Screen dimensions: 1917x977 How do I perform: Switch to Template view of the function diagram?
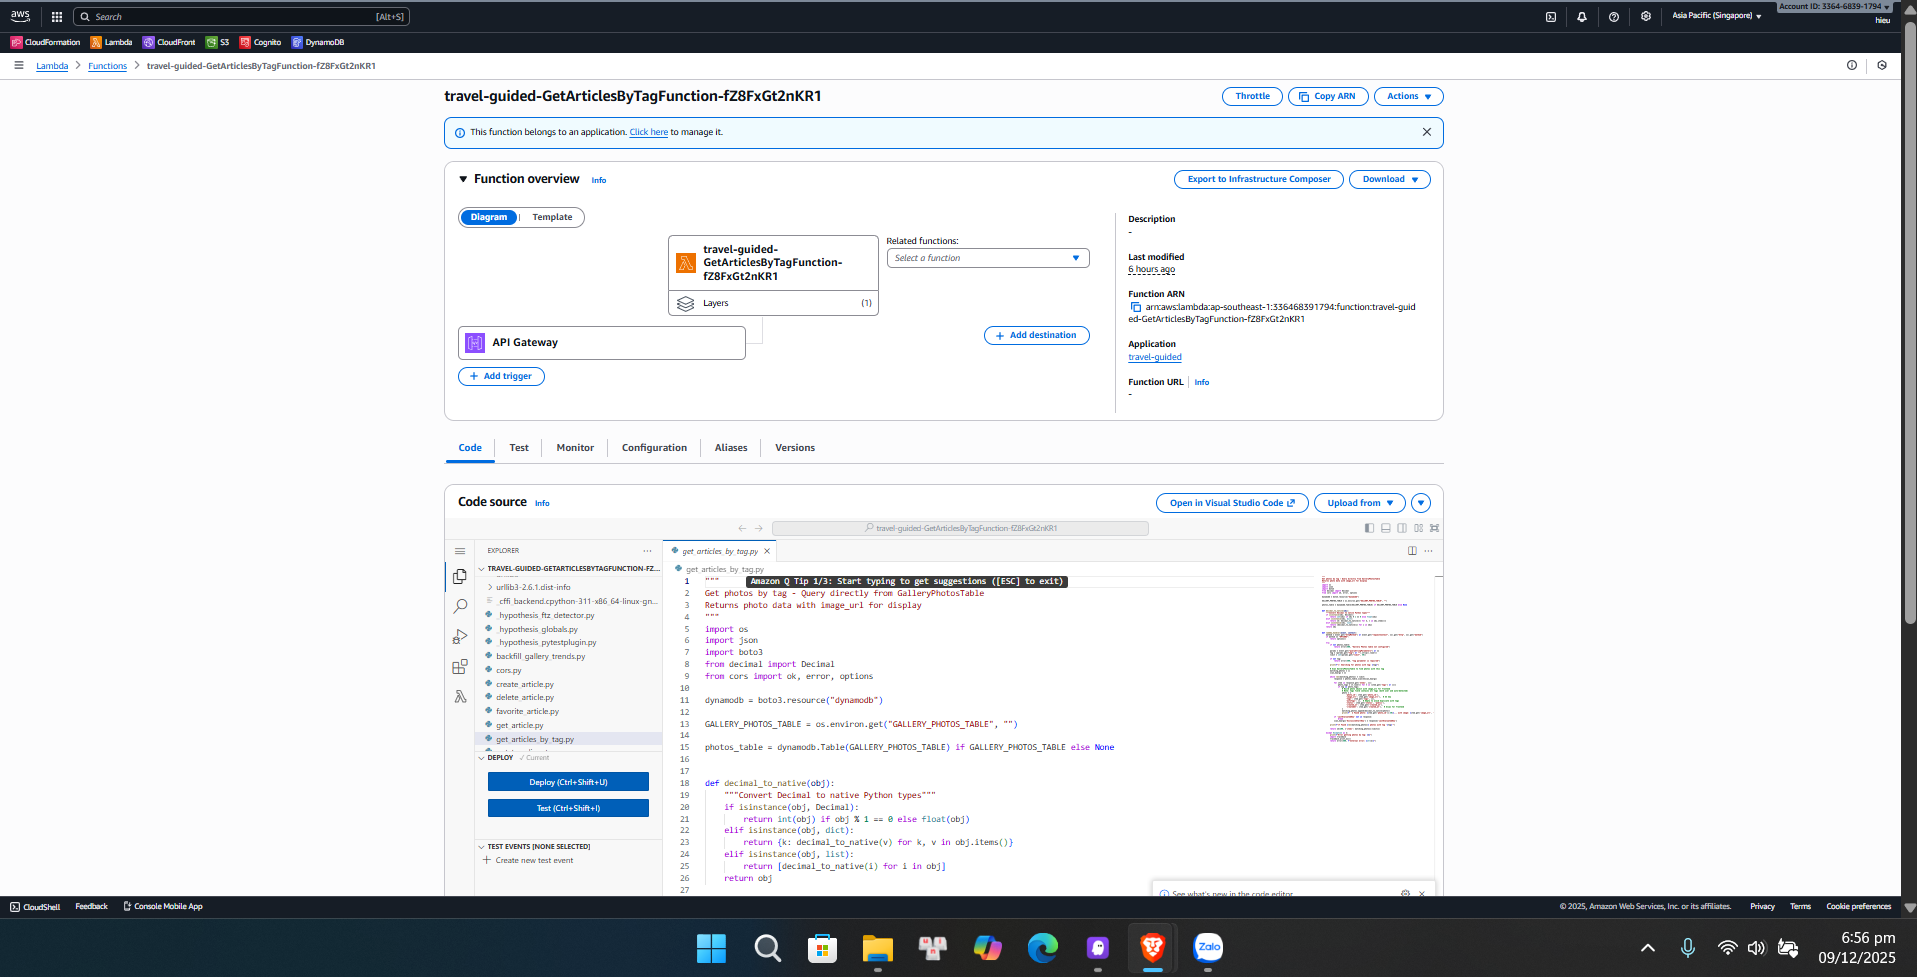pyautogui.click(x=551, y=217)
